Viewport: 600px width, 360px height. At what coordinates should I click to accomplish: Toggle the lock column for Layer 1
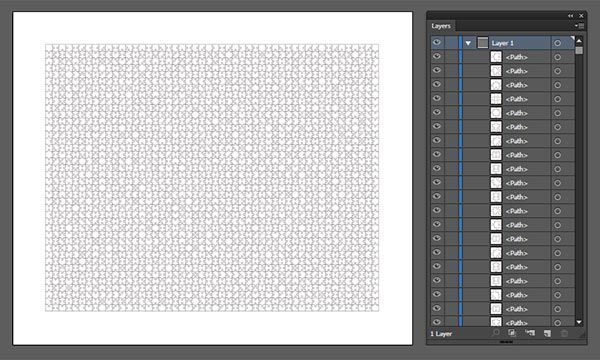(451, 43)
